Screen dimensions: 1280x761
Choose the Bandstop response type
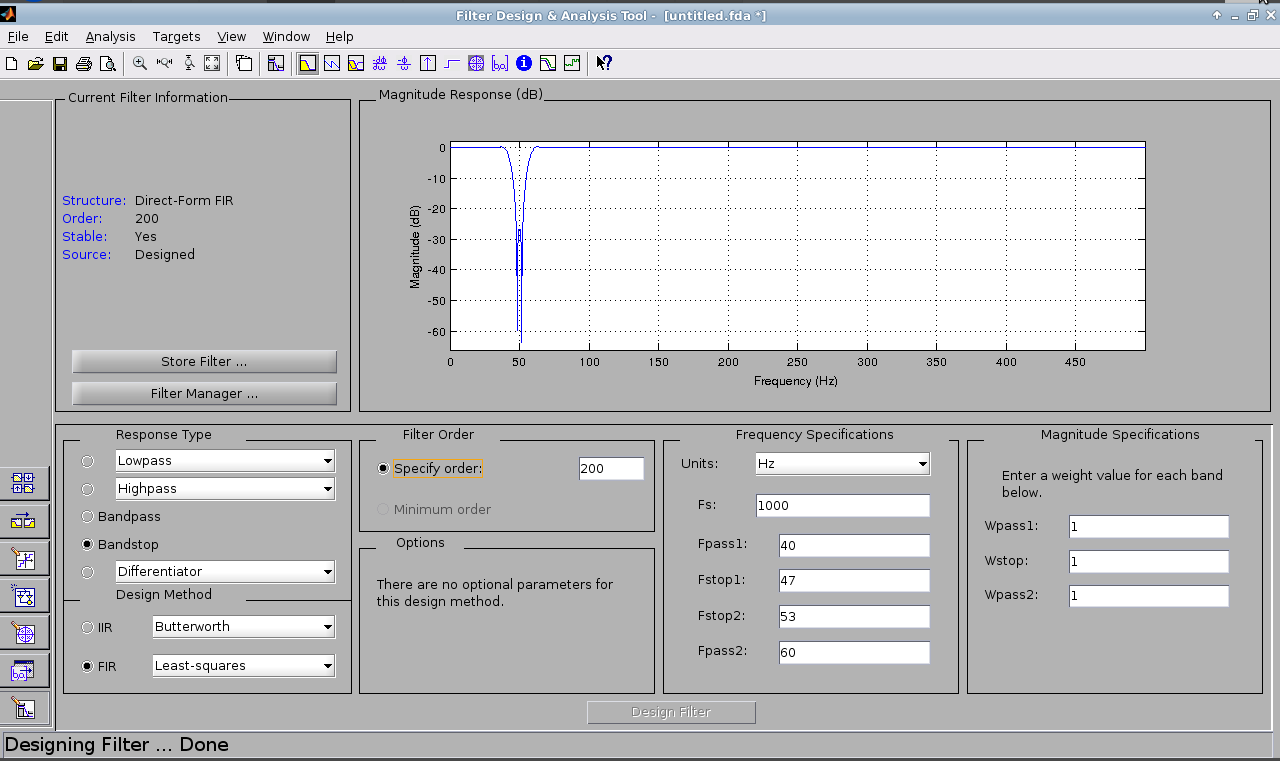coord(88,545)
